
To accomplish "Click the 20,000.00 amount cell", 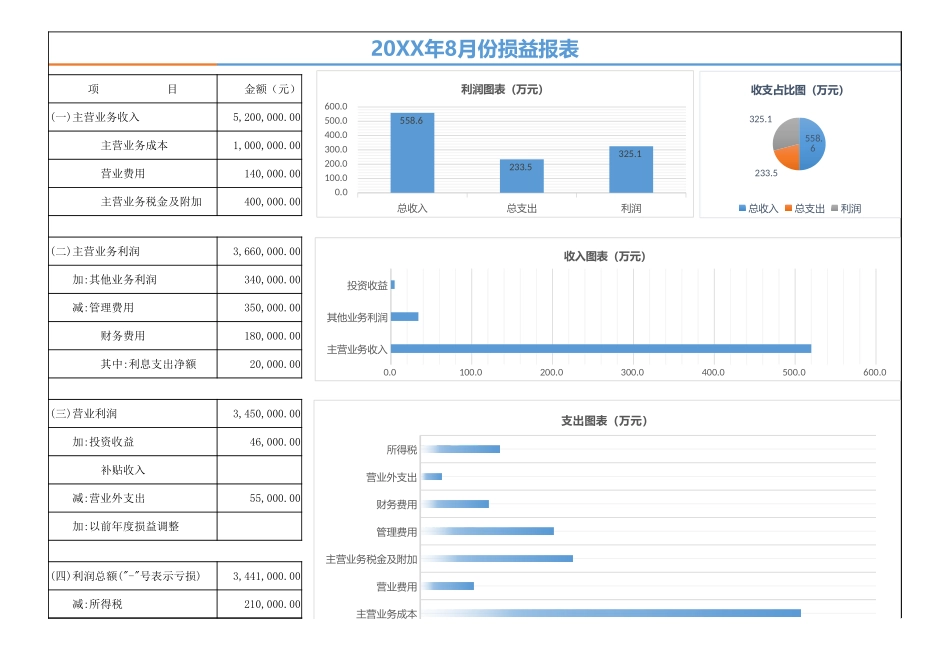I will [259, 364].
